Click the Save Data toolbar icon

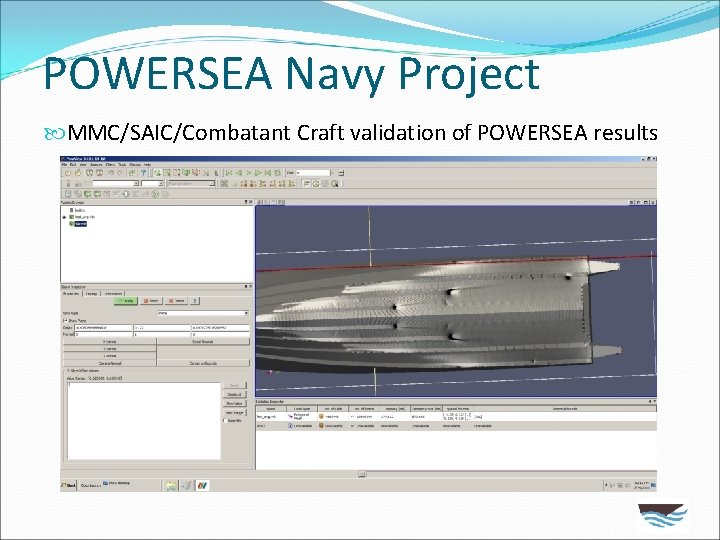coord(78,173)
